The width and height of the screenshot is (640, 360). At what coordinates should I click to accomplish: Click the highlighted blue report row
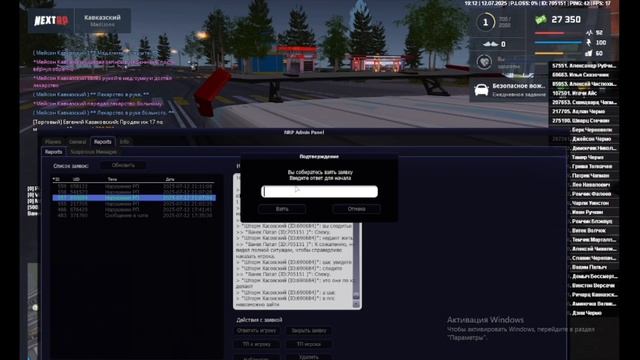coord(134,198)
